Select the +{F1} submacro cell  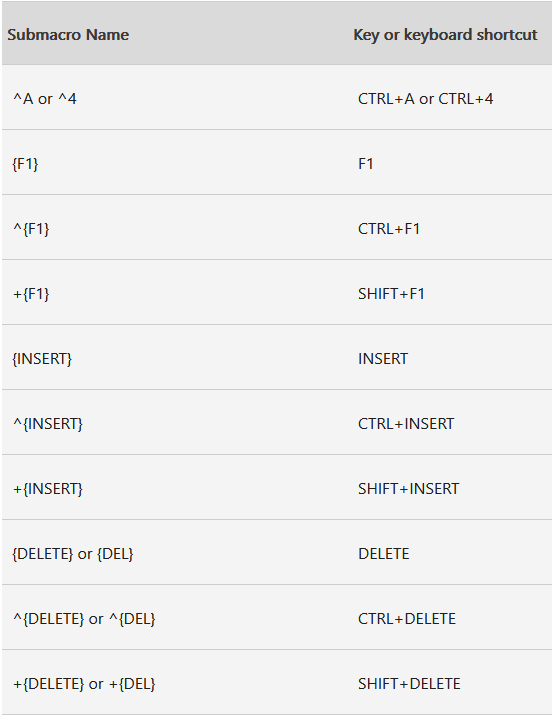tap(31, 294)
